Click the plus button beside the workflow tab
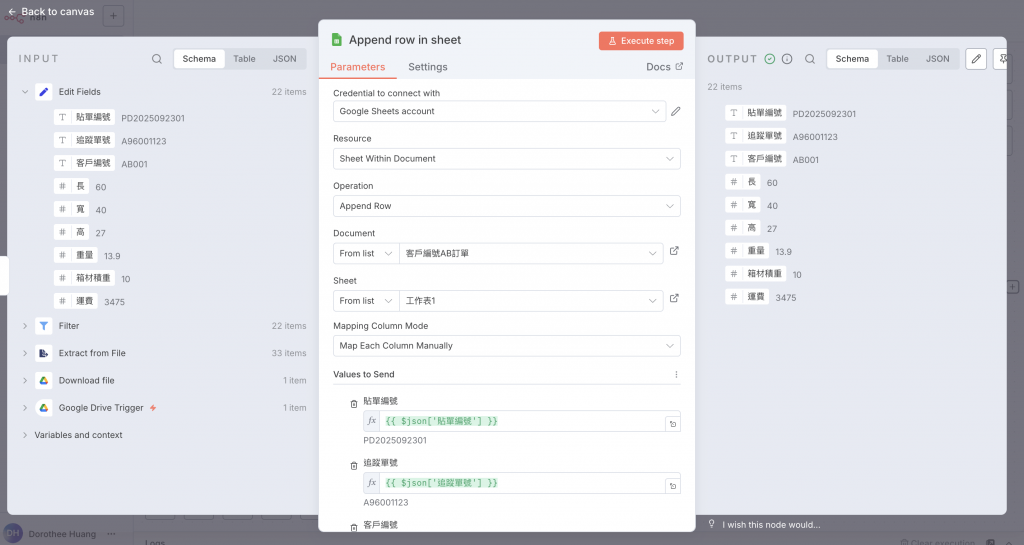This screenshot has width=1024, height=545. tap(113, 16)
